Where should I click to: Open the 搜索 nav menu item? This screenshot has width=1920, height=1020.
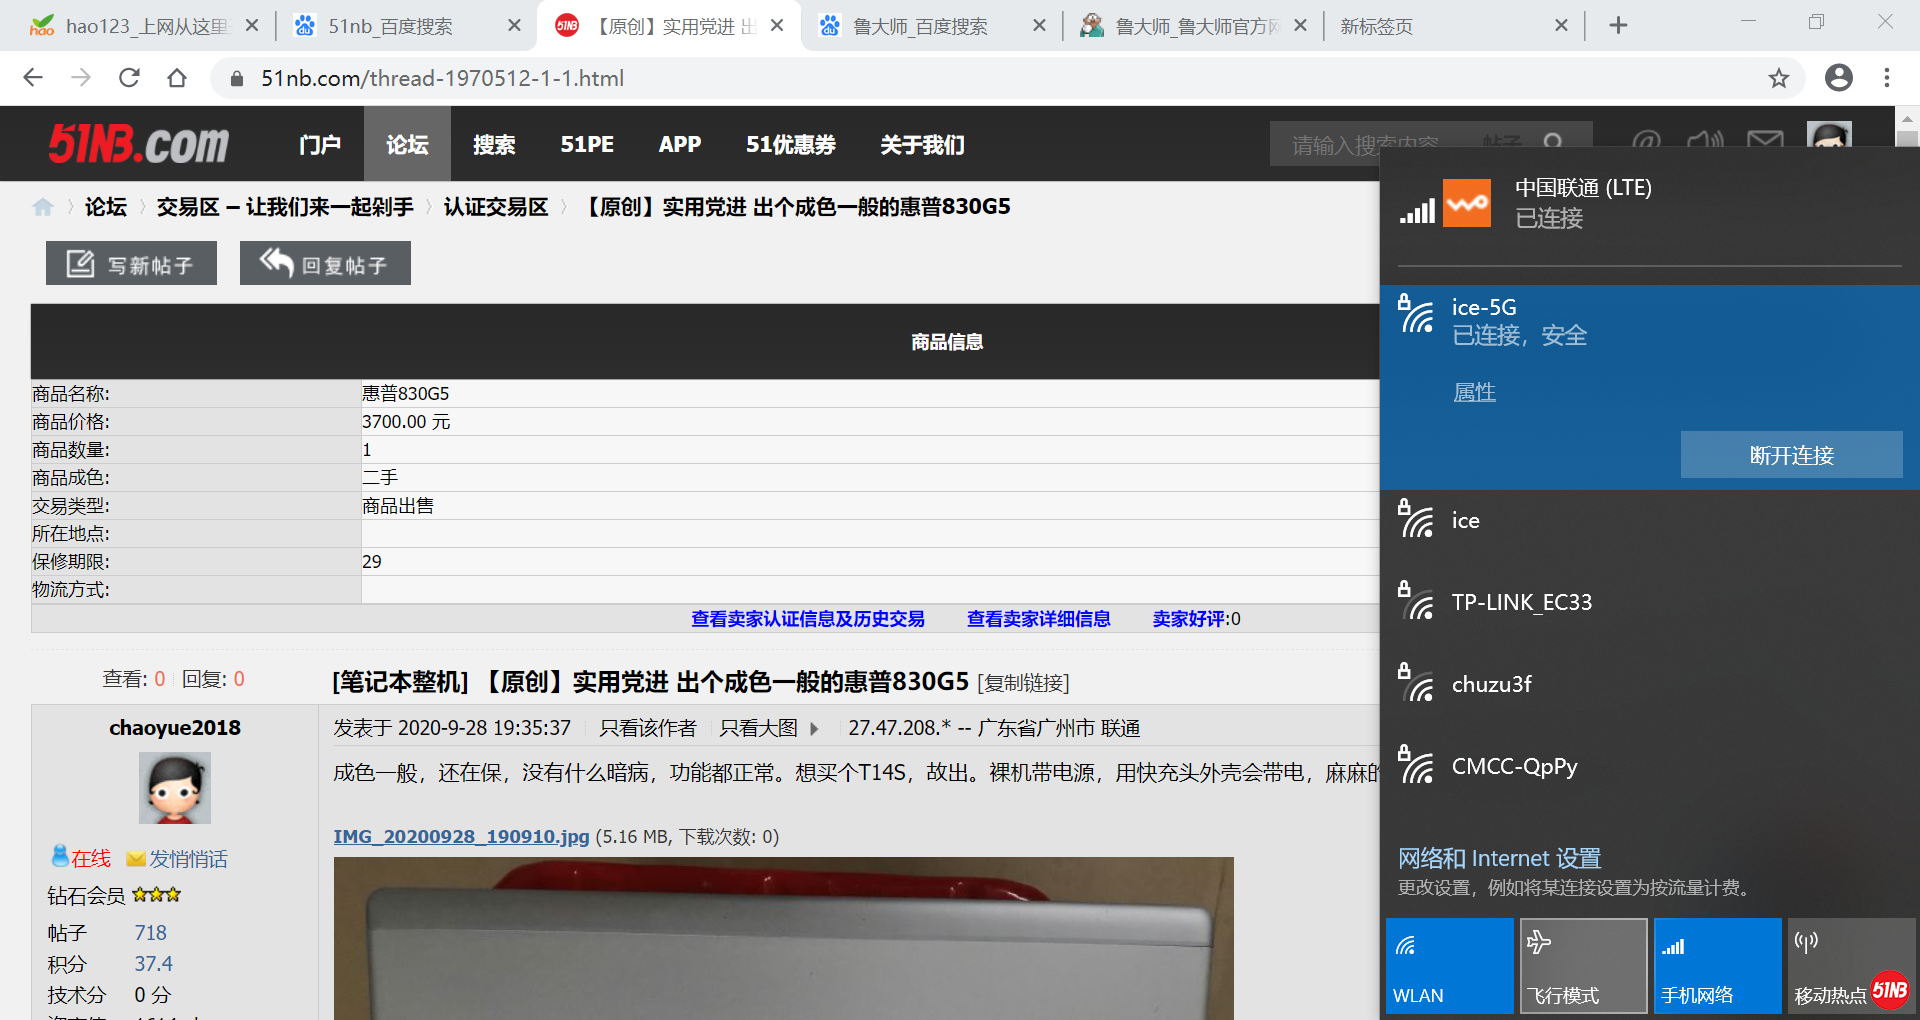pyautogui.click(x=494, y=144)
